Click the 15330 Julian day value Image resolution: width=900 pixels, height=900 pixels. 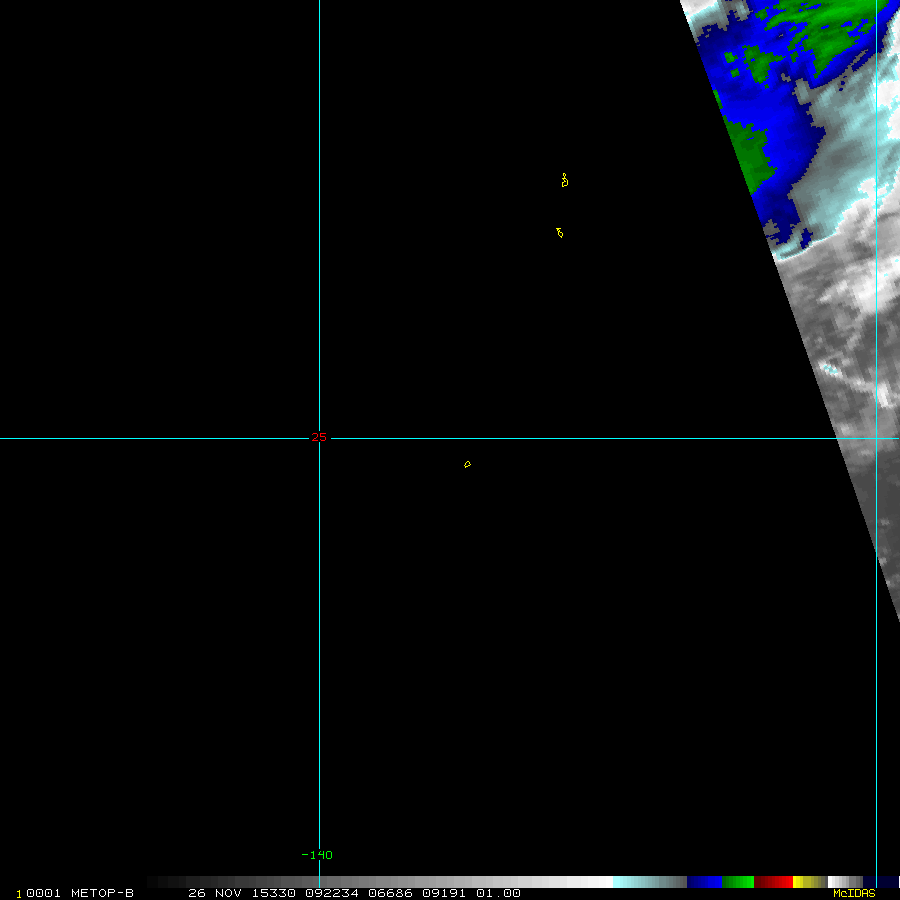click(274, 893)
